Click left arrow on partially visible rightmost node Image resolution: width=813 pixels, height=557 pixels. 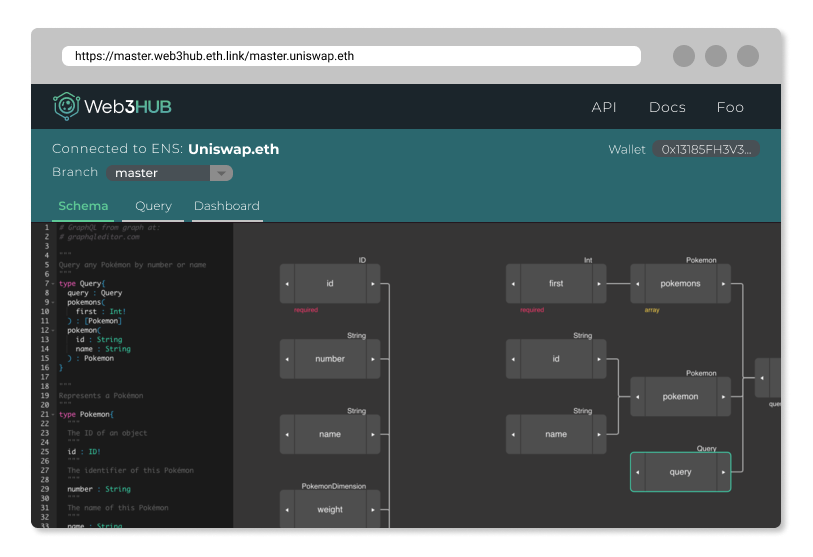pos(762,378)
